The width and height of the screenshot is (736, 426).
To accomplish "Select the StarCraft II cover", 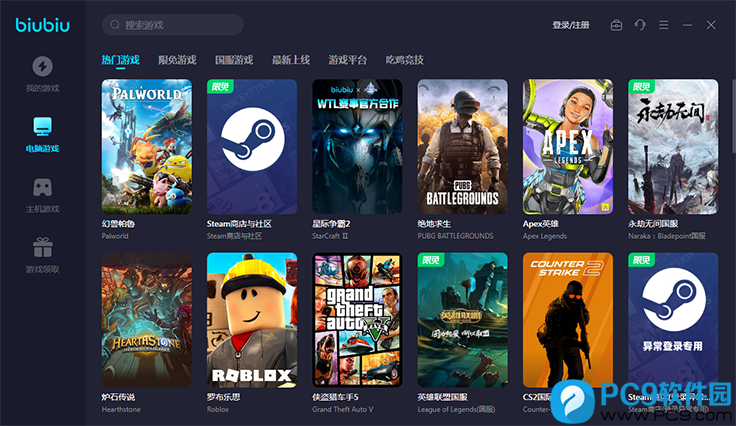I will [357, 146].
